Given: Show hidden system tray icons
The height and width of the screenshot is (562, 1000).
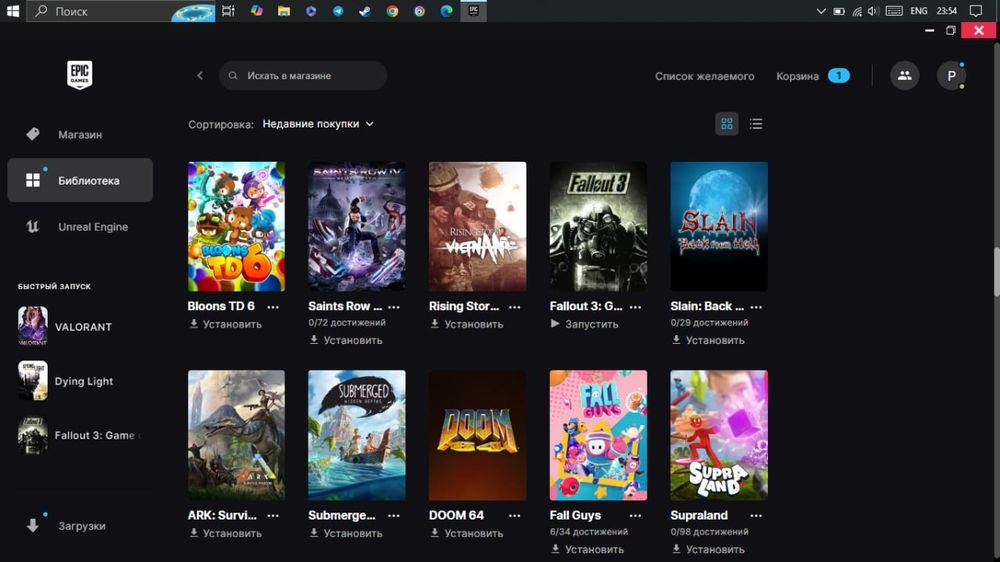Looking at the screenshot, I should click(821, 11).
